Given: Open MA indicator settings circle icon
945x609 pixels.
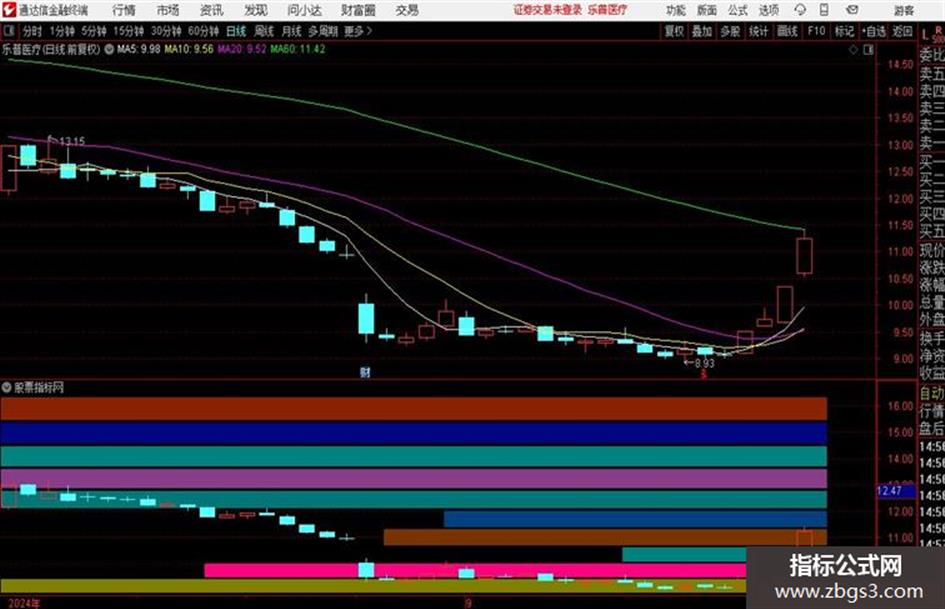Looking at the screenshot, I should pos(109,49).
